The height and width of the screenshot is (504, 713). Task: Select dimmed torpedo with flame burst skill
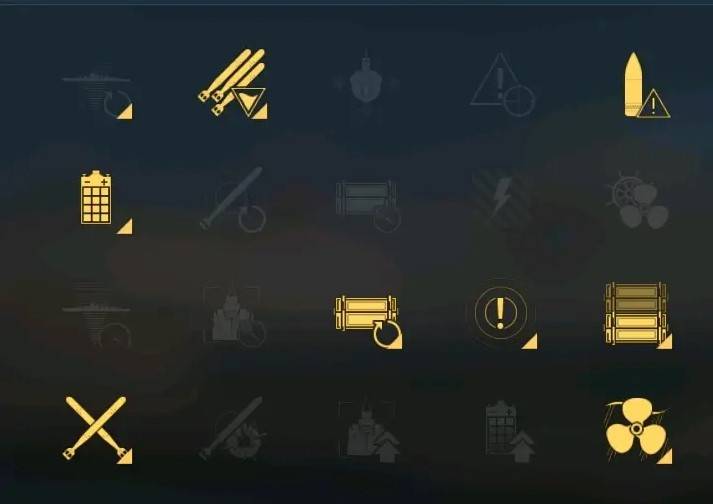click(x=233, y=429)
